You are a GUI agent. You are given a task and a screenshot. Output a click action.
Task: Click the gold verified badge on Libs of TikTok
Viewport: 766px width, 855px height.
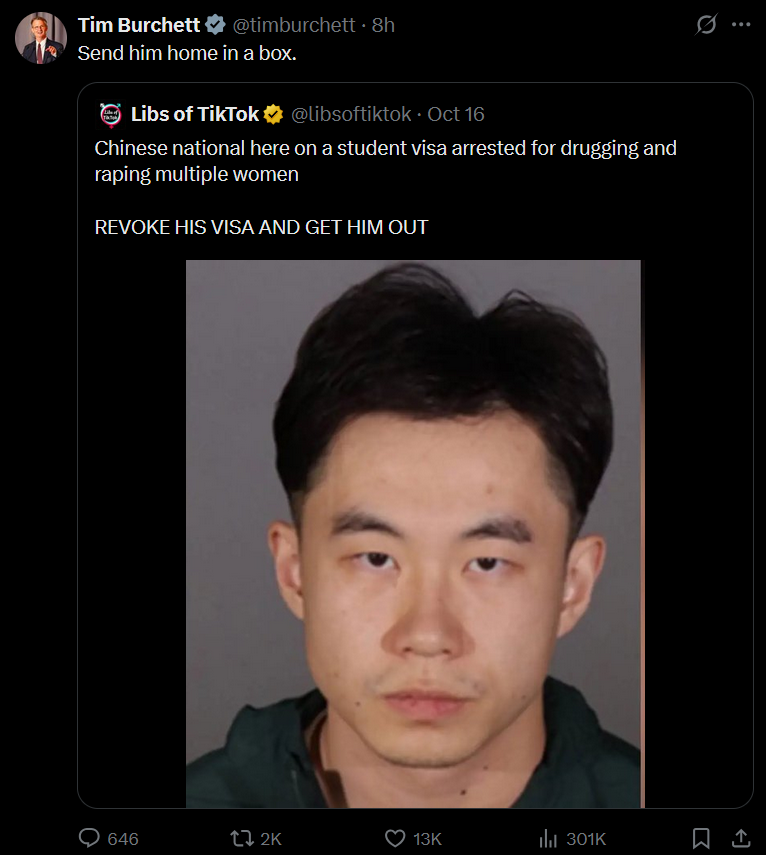pos(273,115)
